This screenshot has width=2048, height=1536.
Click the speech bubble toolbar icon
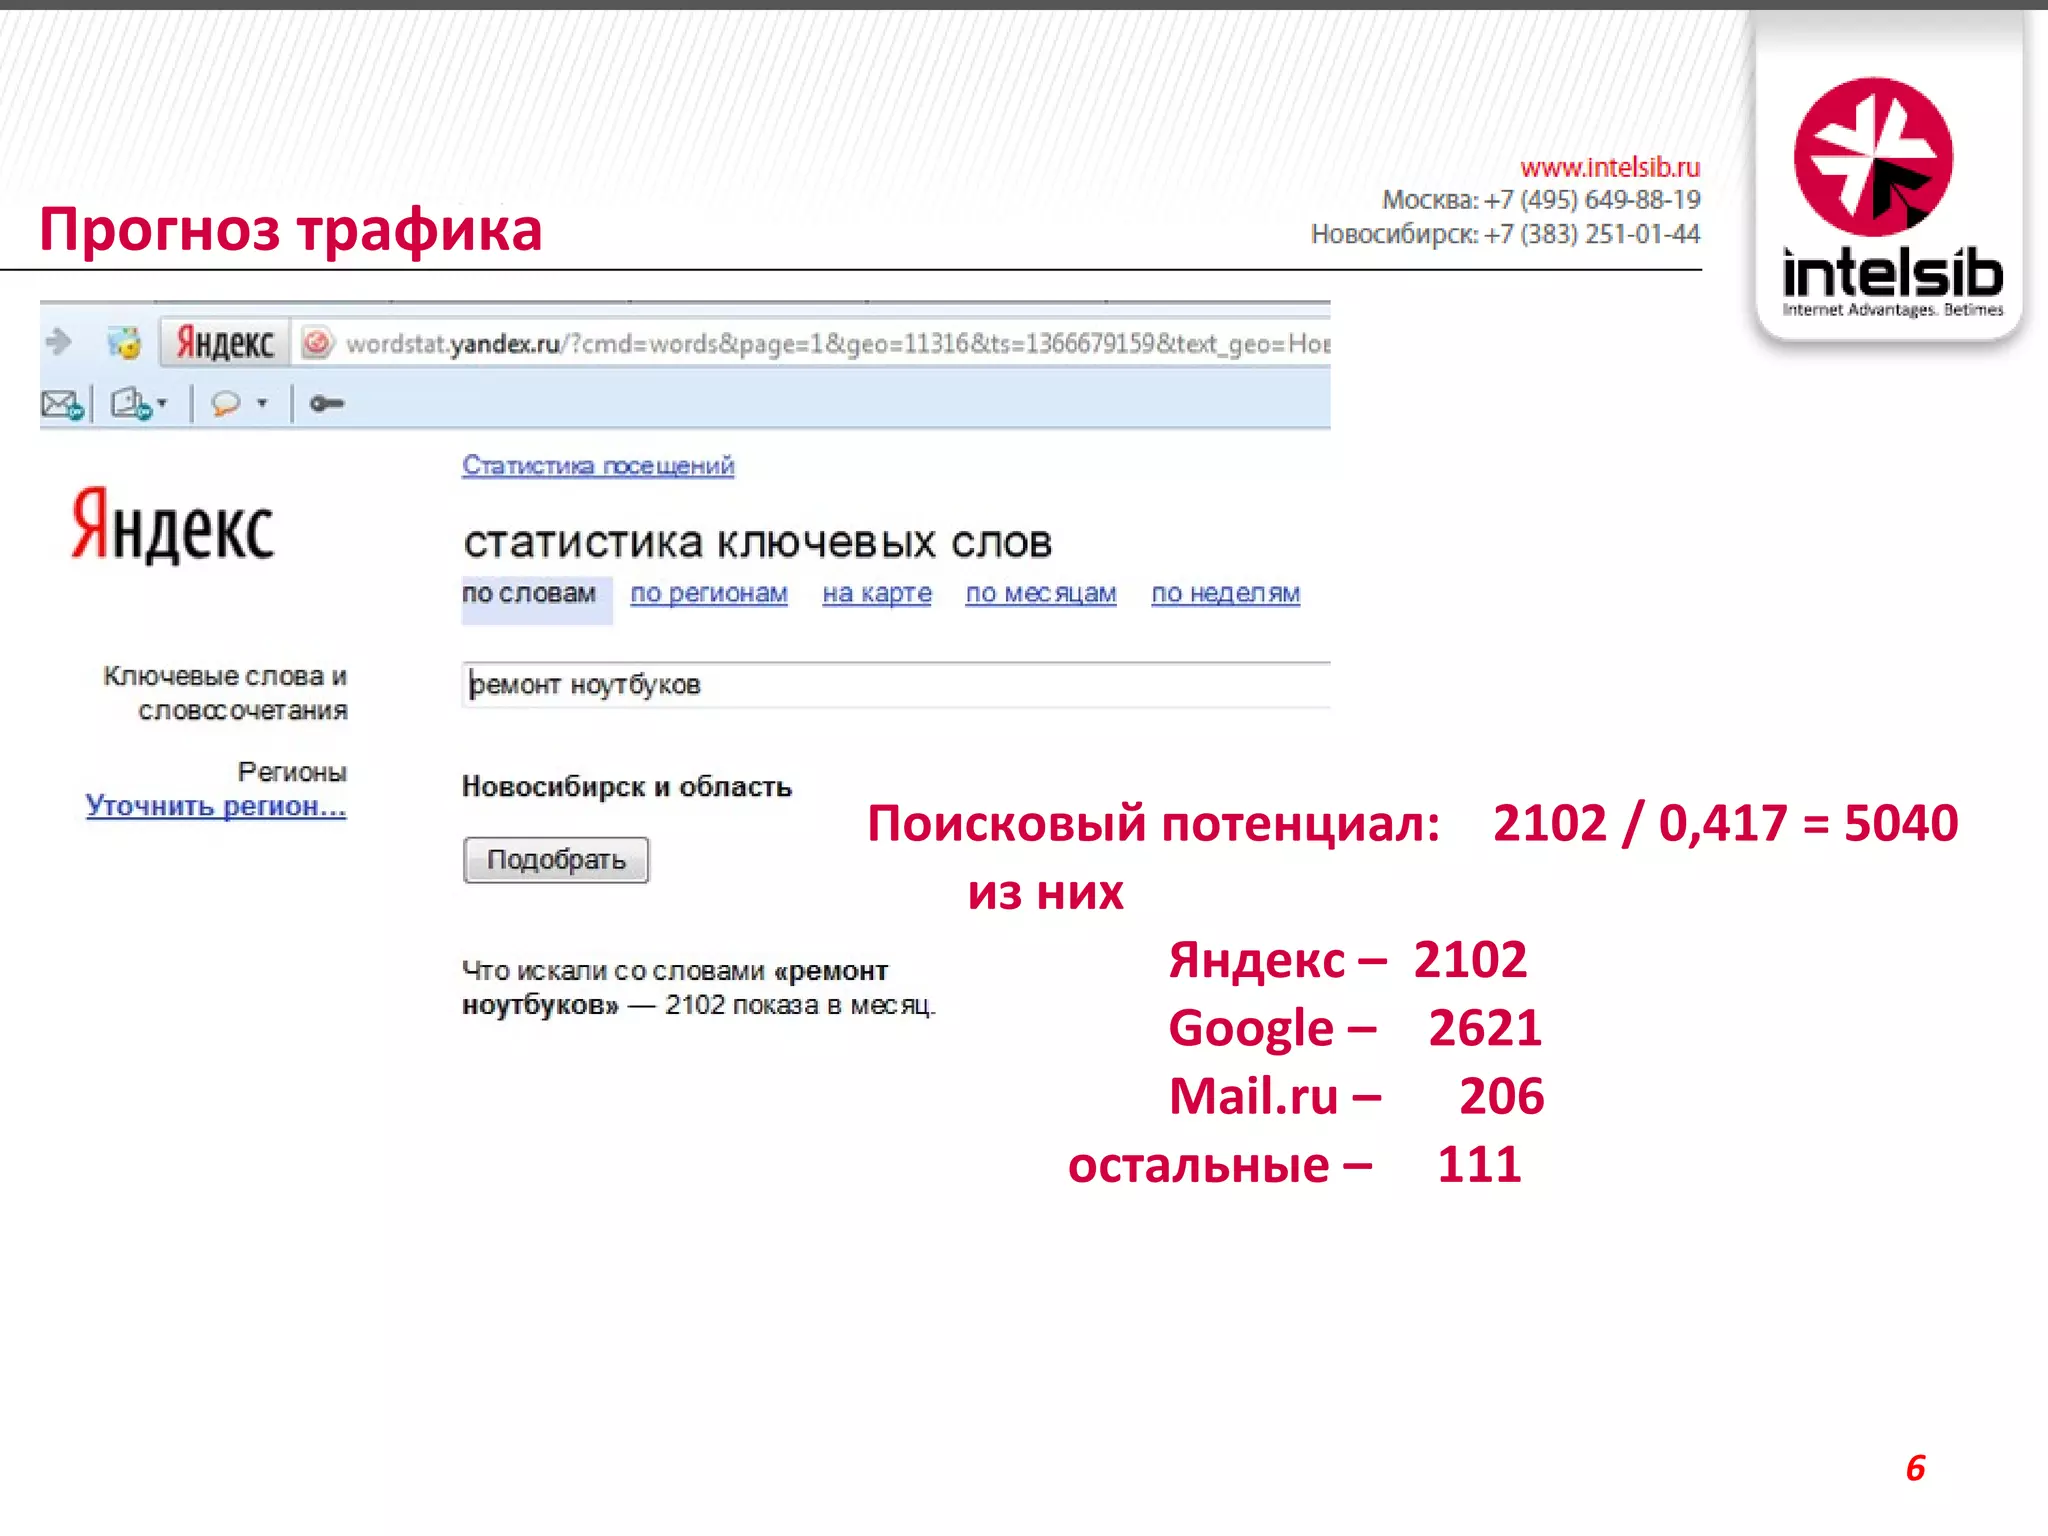pos(226,404)
